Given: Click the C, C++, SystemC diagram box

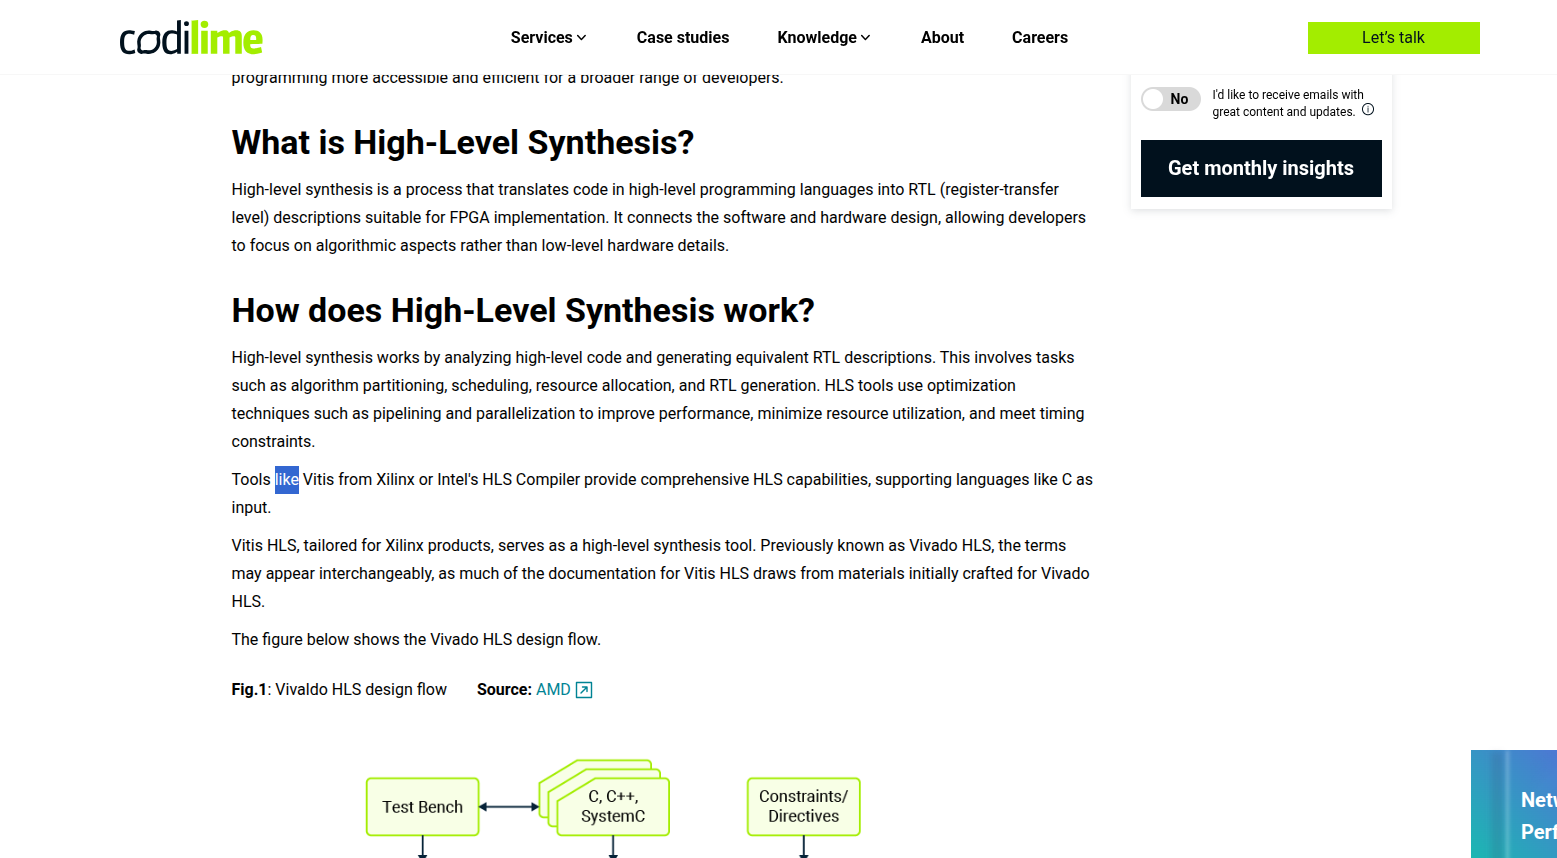Looking at the screenshot, I should [613, 806].
